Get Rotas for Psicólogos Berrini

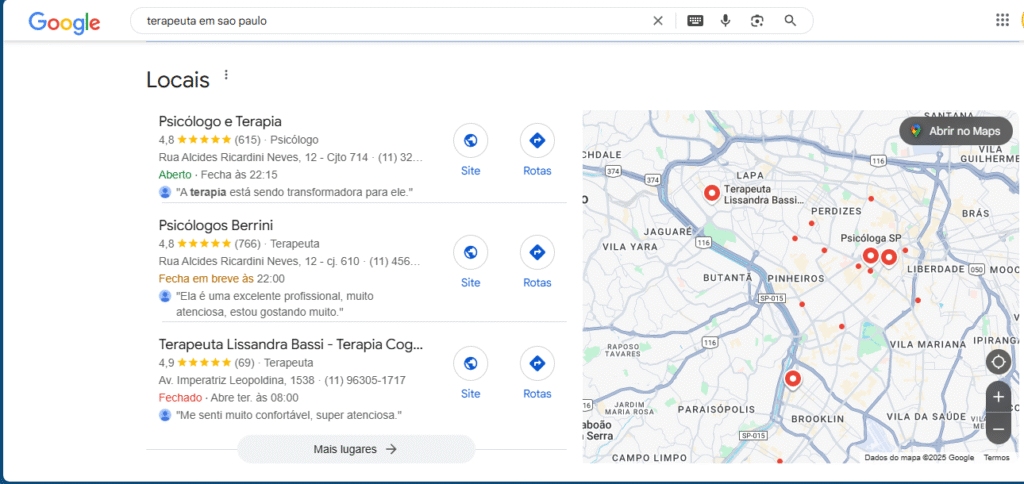(537, 263)
